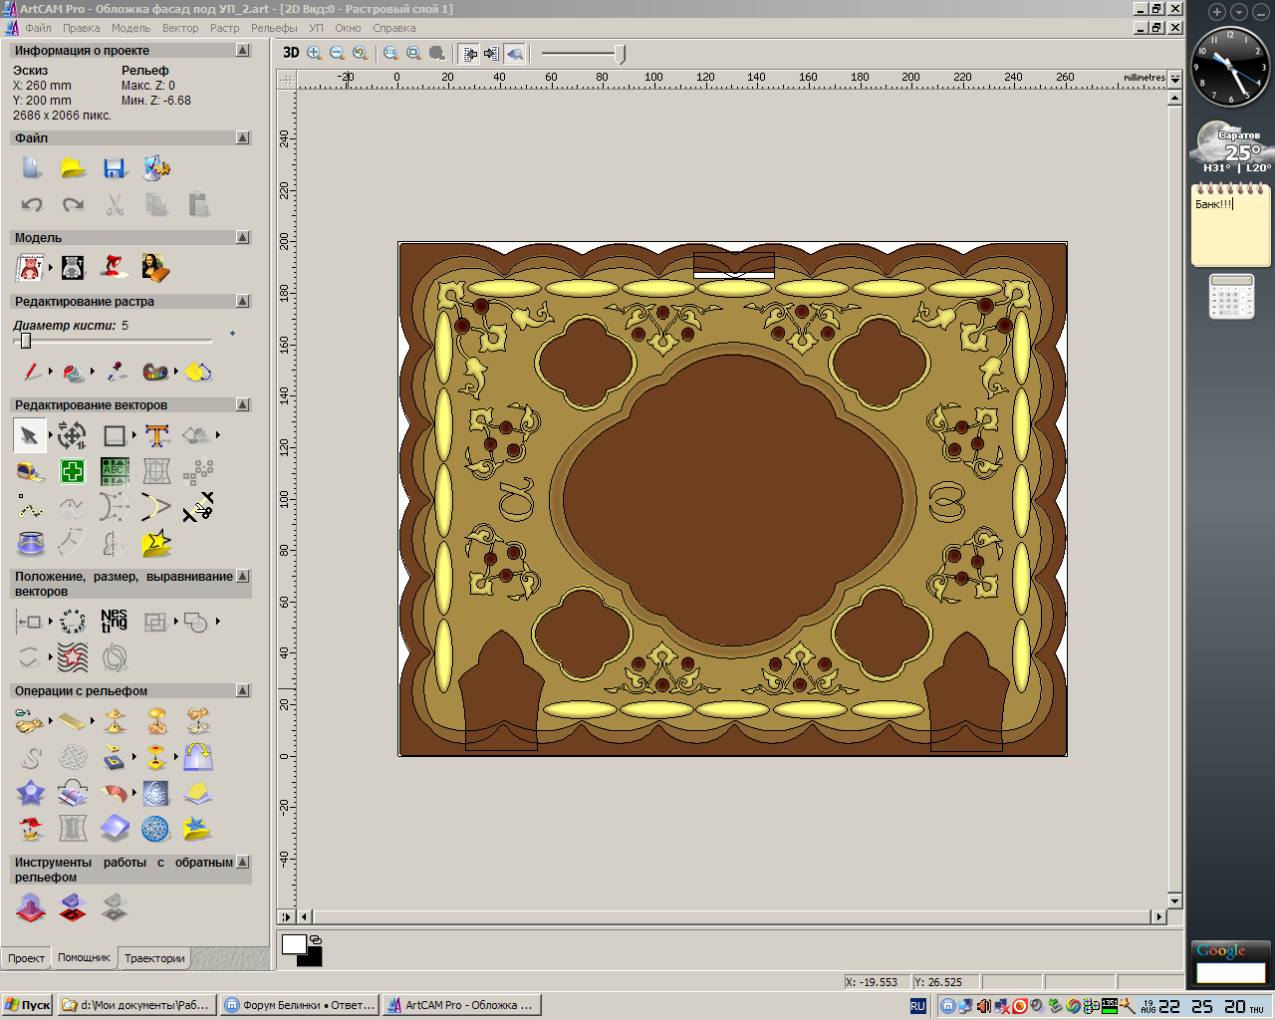The width and height of the screenshot is (1275, 1020).
Task: Select the vector Text tool icon
Action: click(156, 435)
